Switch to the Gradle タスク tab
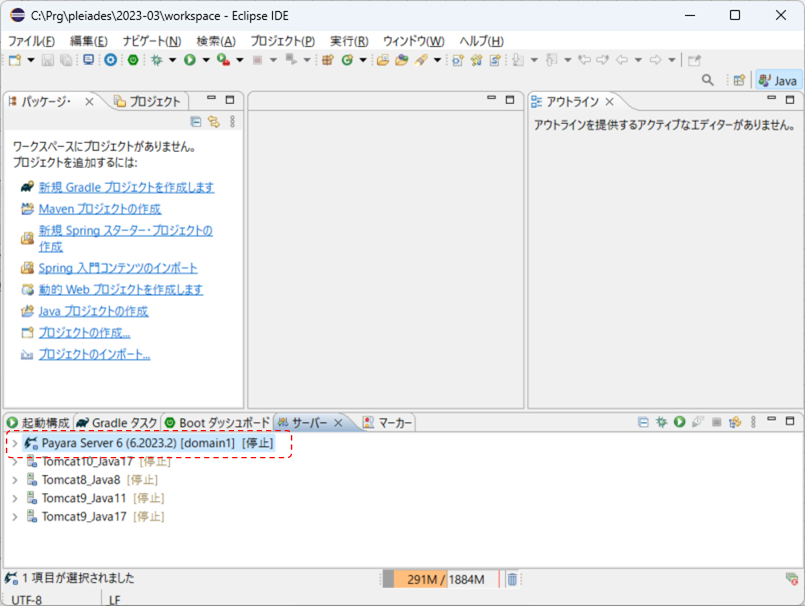This screenshot has width=805, height=606. tap(118, 423)
